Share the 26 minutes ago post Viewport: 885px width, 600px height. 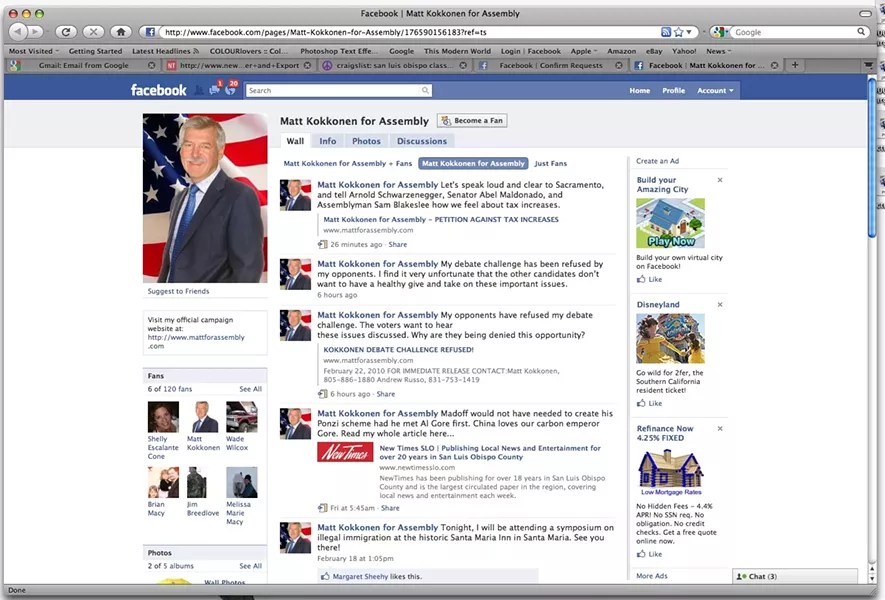point(397,244)
